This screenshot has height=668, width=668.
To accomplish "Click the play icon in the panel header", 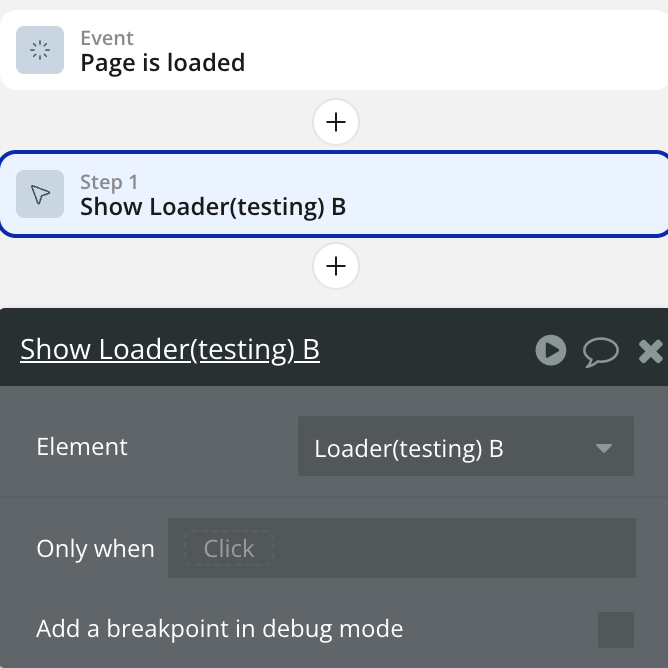I will pos(550,350).
